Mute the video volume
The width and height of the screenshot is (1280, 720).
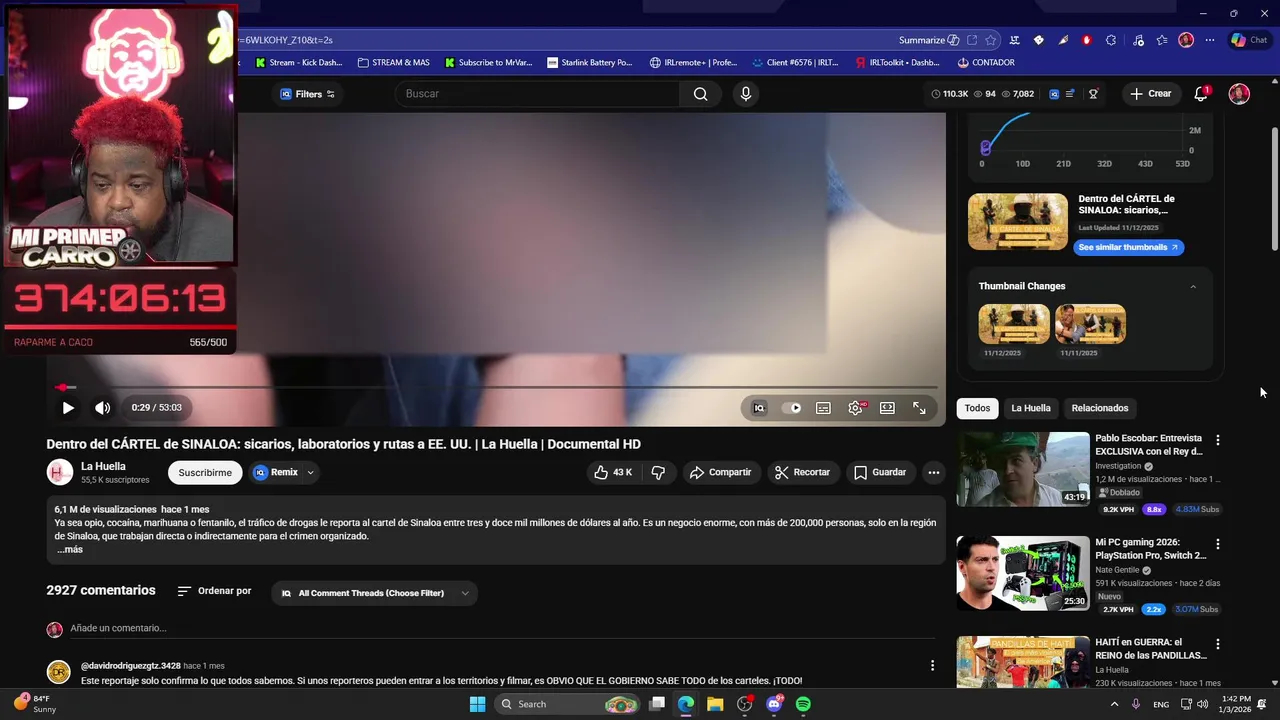[x=102, y=408]
